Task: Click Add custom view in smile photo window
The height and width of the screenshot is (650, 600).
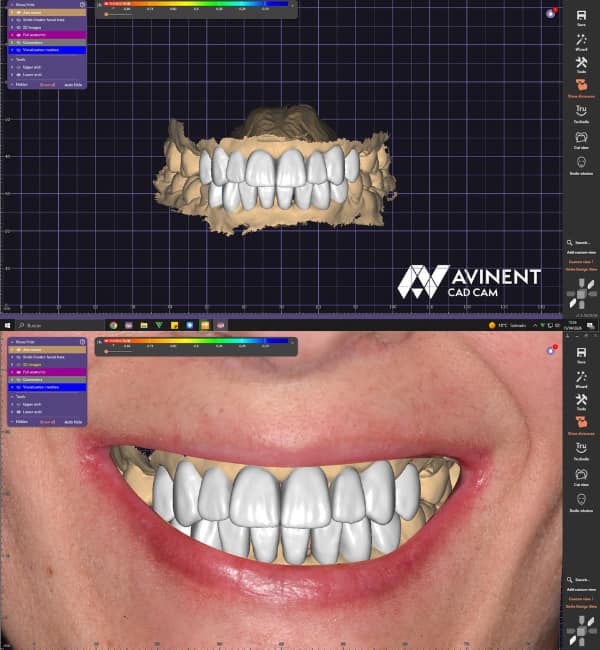Action: pos(581,589)
